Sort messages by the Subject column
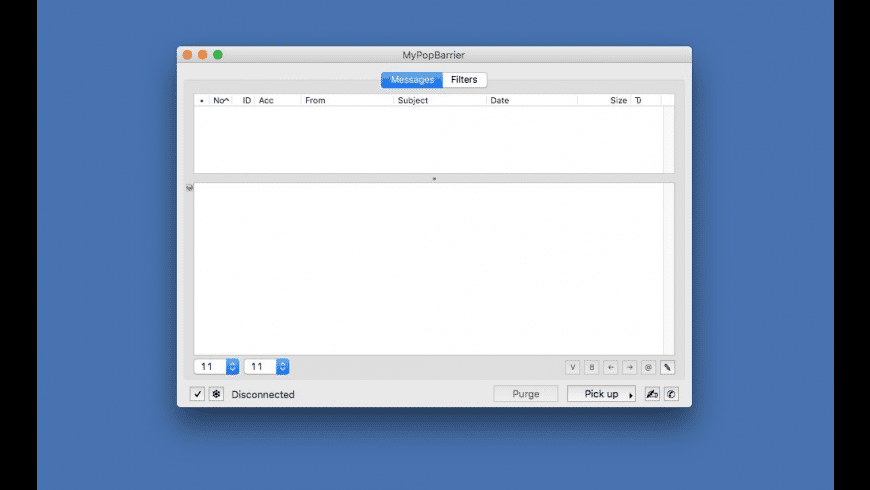 pyautogui.click(x=440, y=100)
